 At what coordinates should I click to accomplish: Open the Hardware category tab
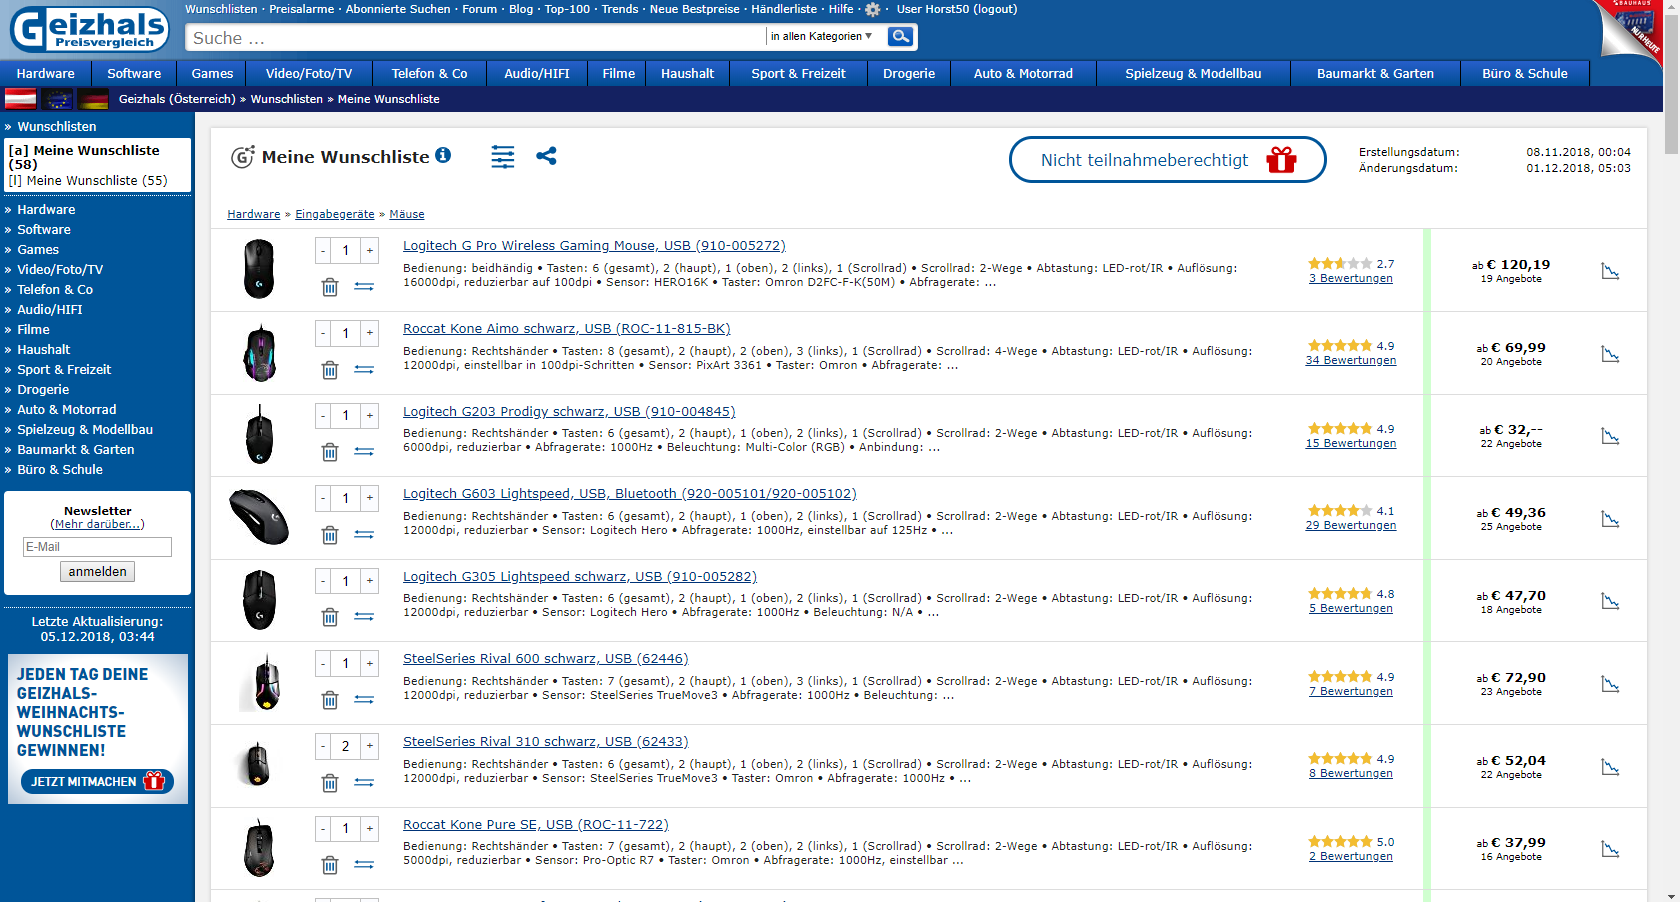(x=45, y=73)
